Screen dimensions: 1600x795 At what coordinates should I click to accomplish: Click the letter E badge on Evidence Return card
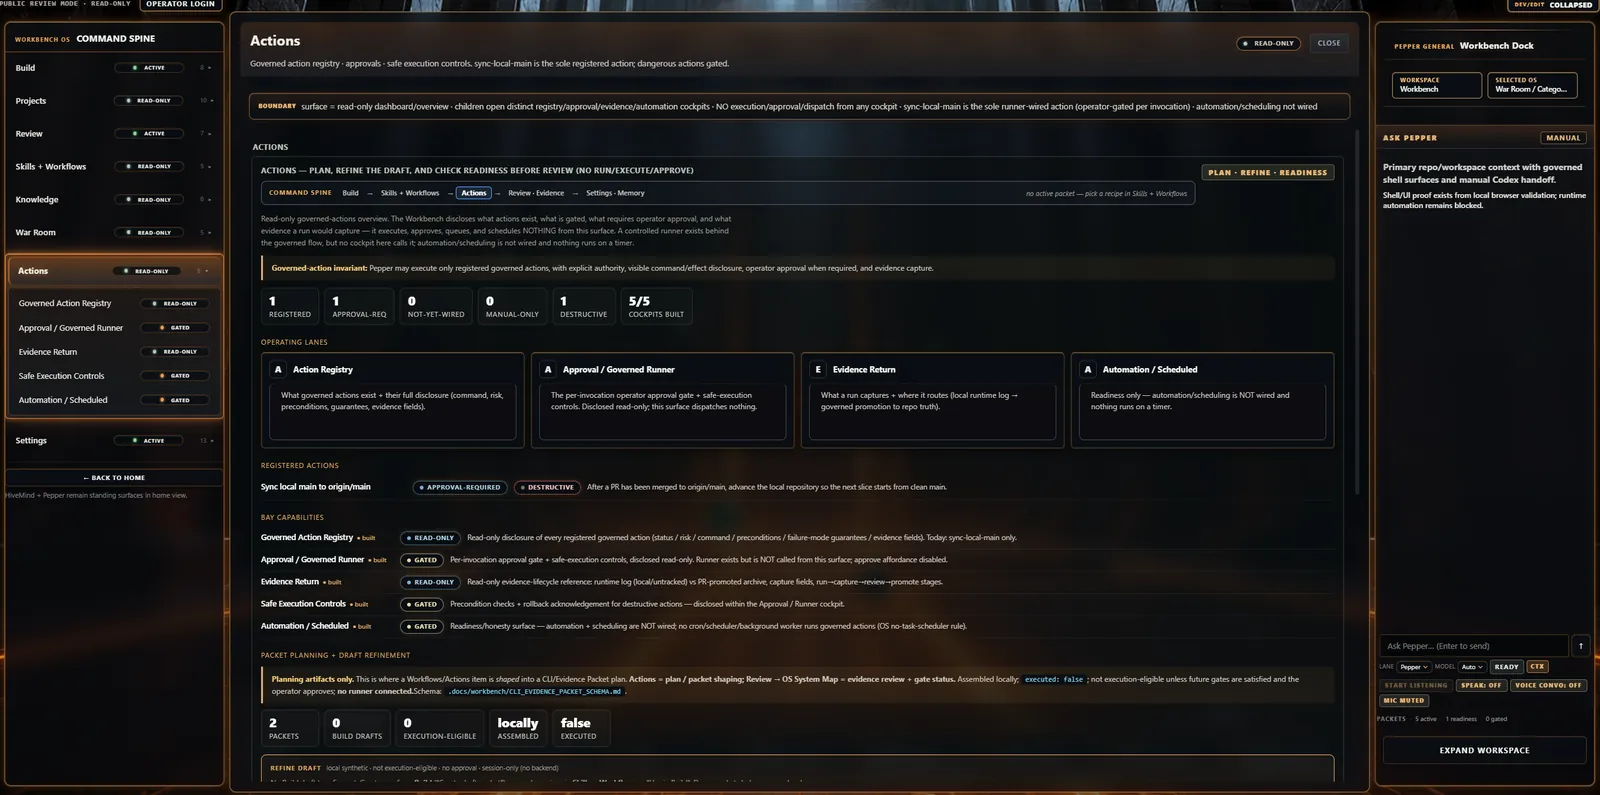click(818, 370)
